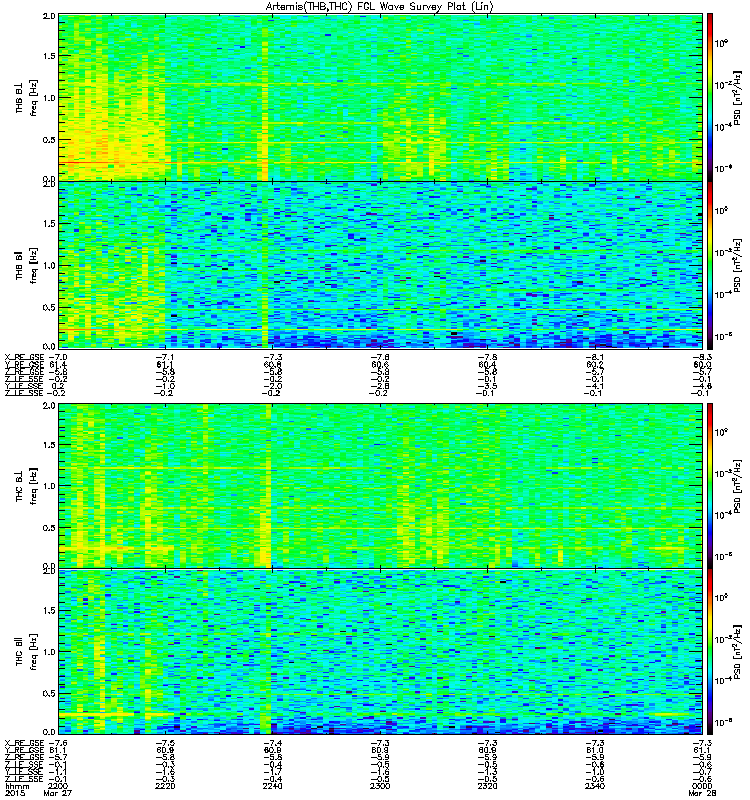The height and width of the screenshot is (800, 750).
Task: Click the 'PSD [nT²/Hz]' label of THC B⊥ color bar
Action: pos(737,486)
